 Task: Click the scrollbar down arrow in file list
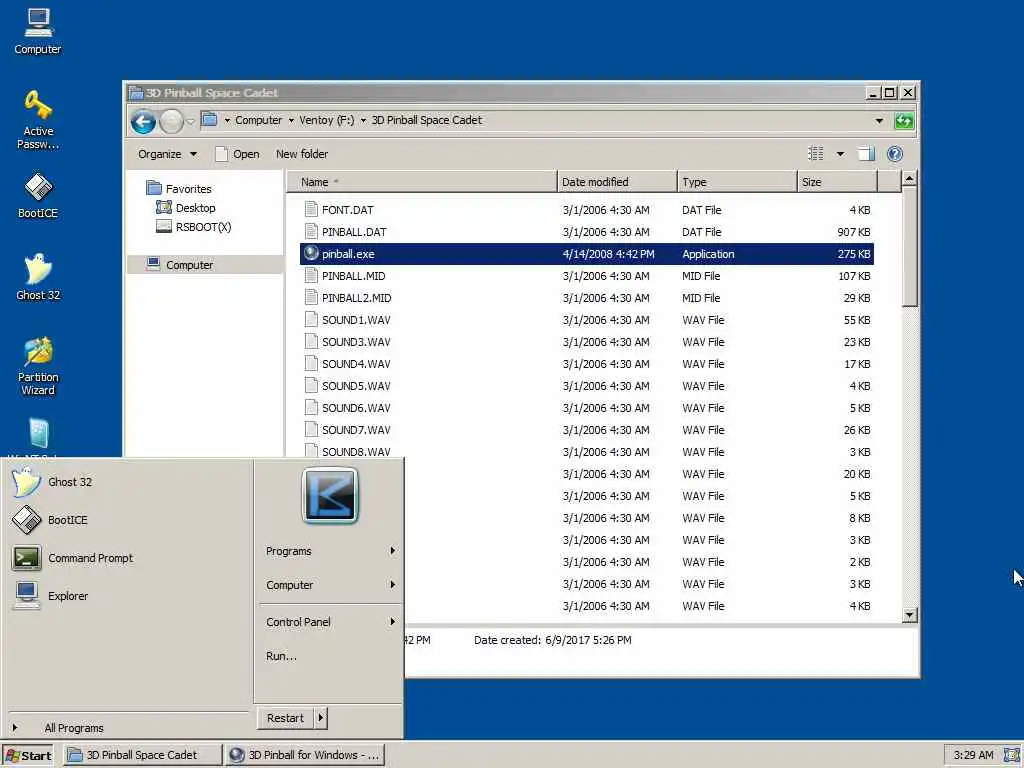910,615
